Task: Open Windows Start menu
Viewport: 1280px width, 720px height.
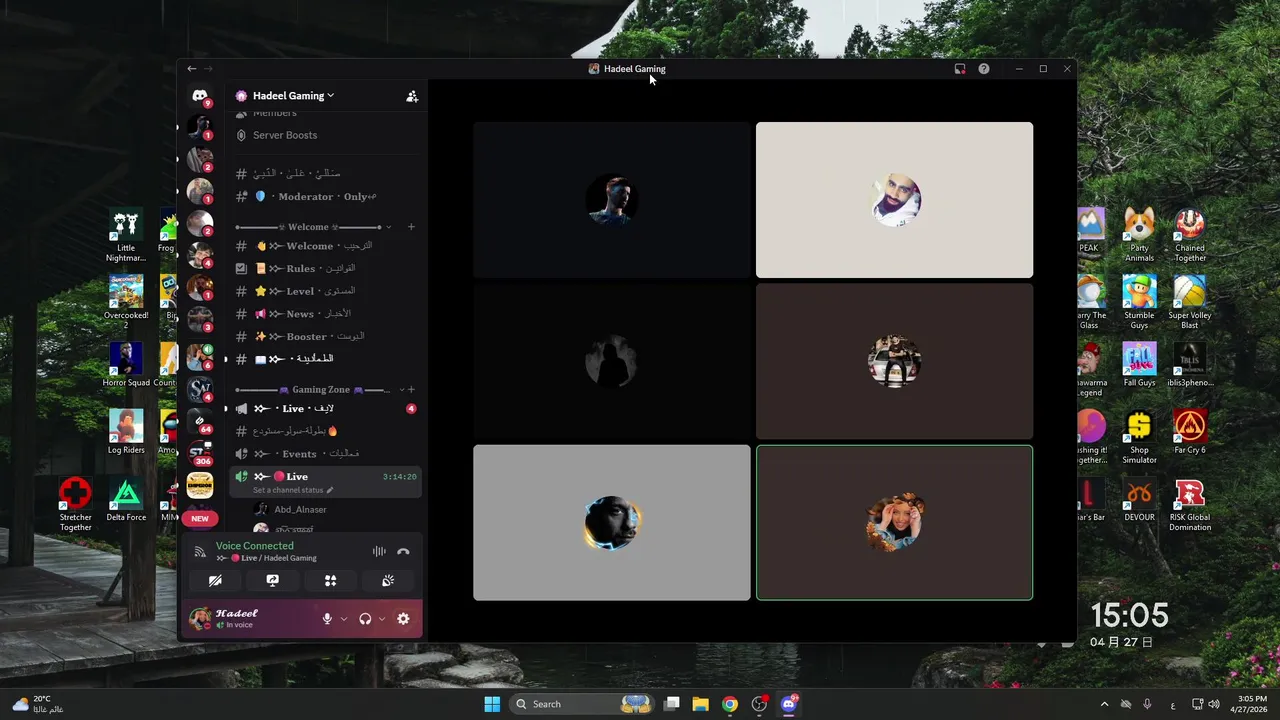Action: 492,704
